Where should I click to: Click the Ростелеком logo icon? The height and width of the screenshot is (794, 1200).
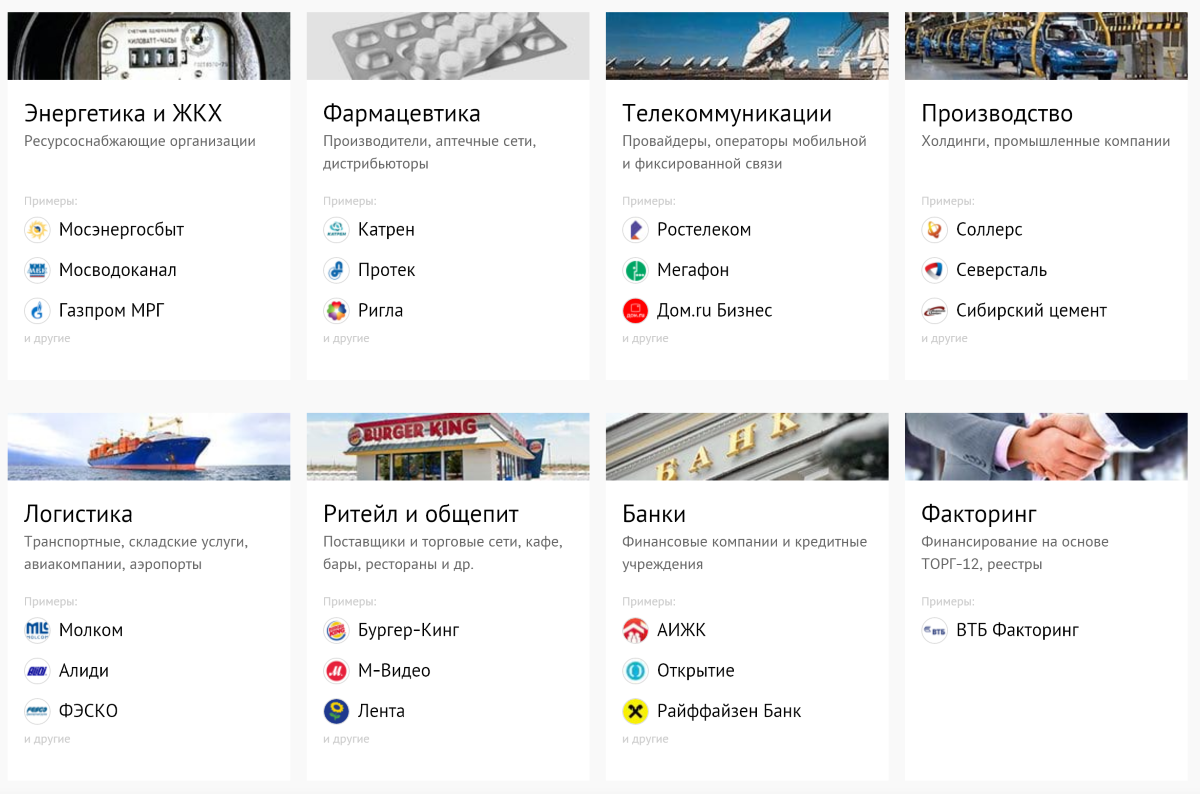pyautogui.click(x=635, y=230)
